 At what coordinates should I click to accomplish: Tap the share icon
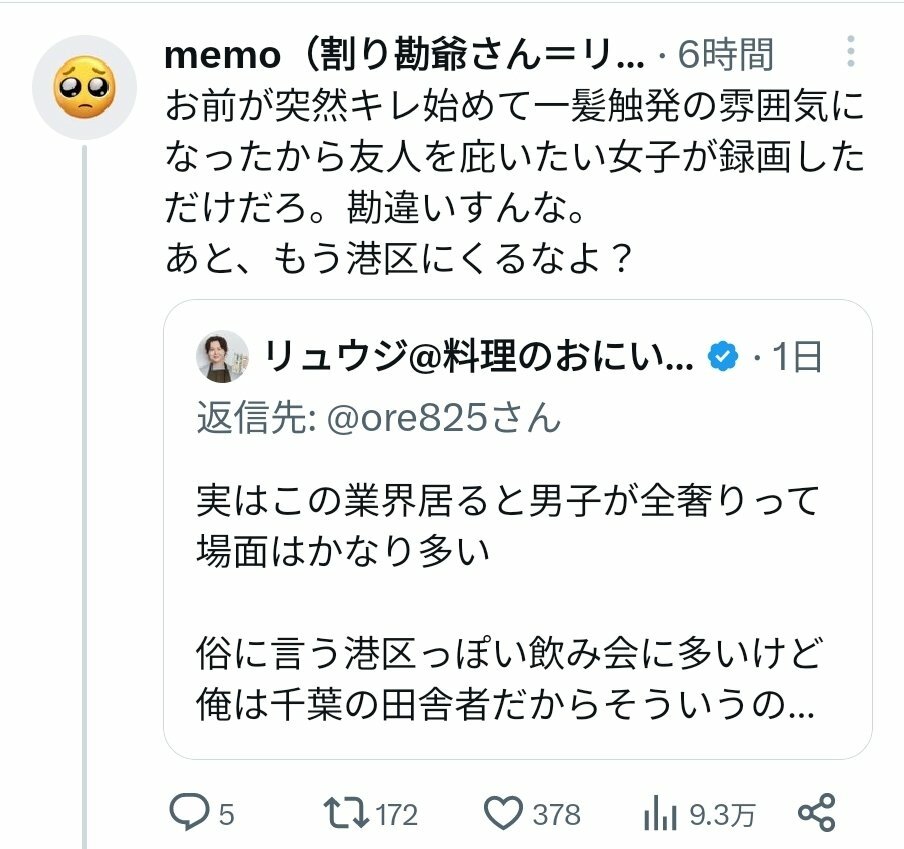[x=818, y=813]
